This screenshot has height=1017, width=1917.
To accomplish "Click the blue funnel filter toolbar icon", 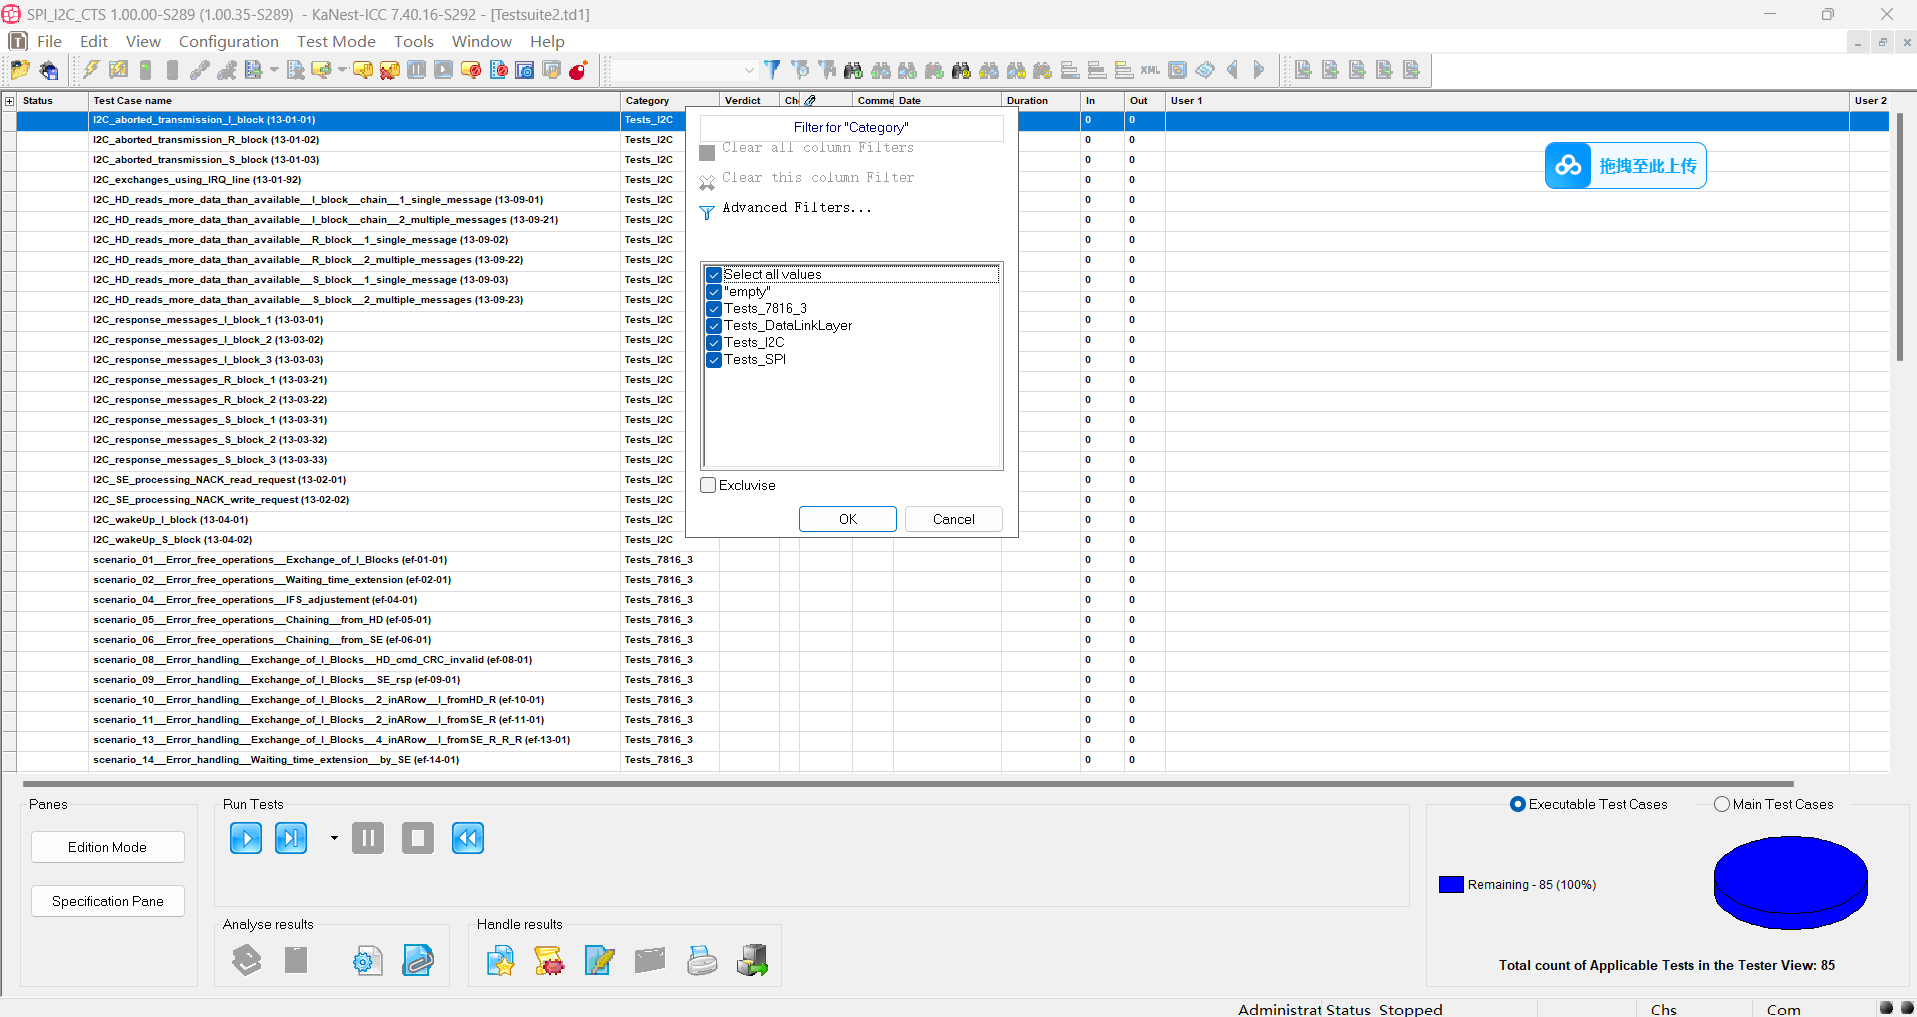I will point(772,70).
